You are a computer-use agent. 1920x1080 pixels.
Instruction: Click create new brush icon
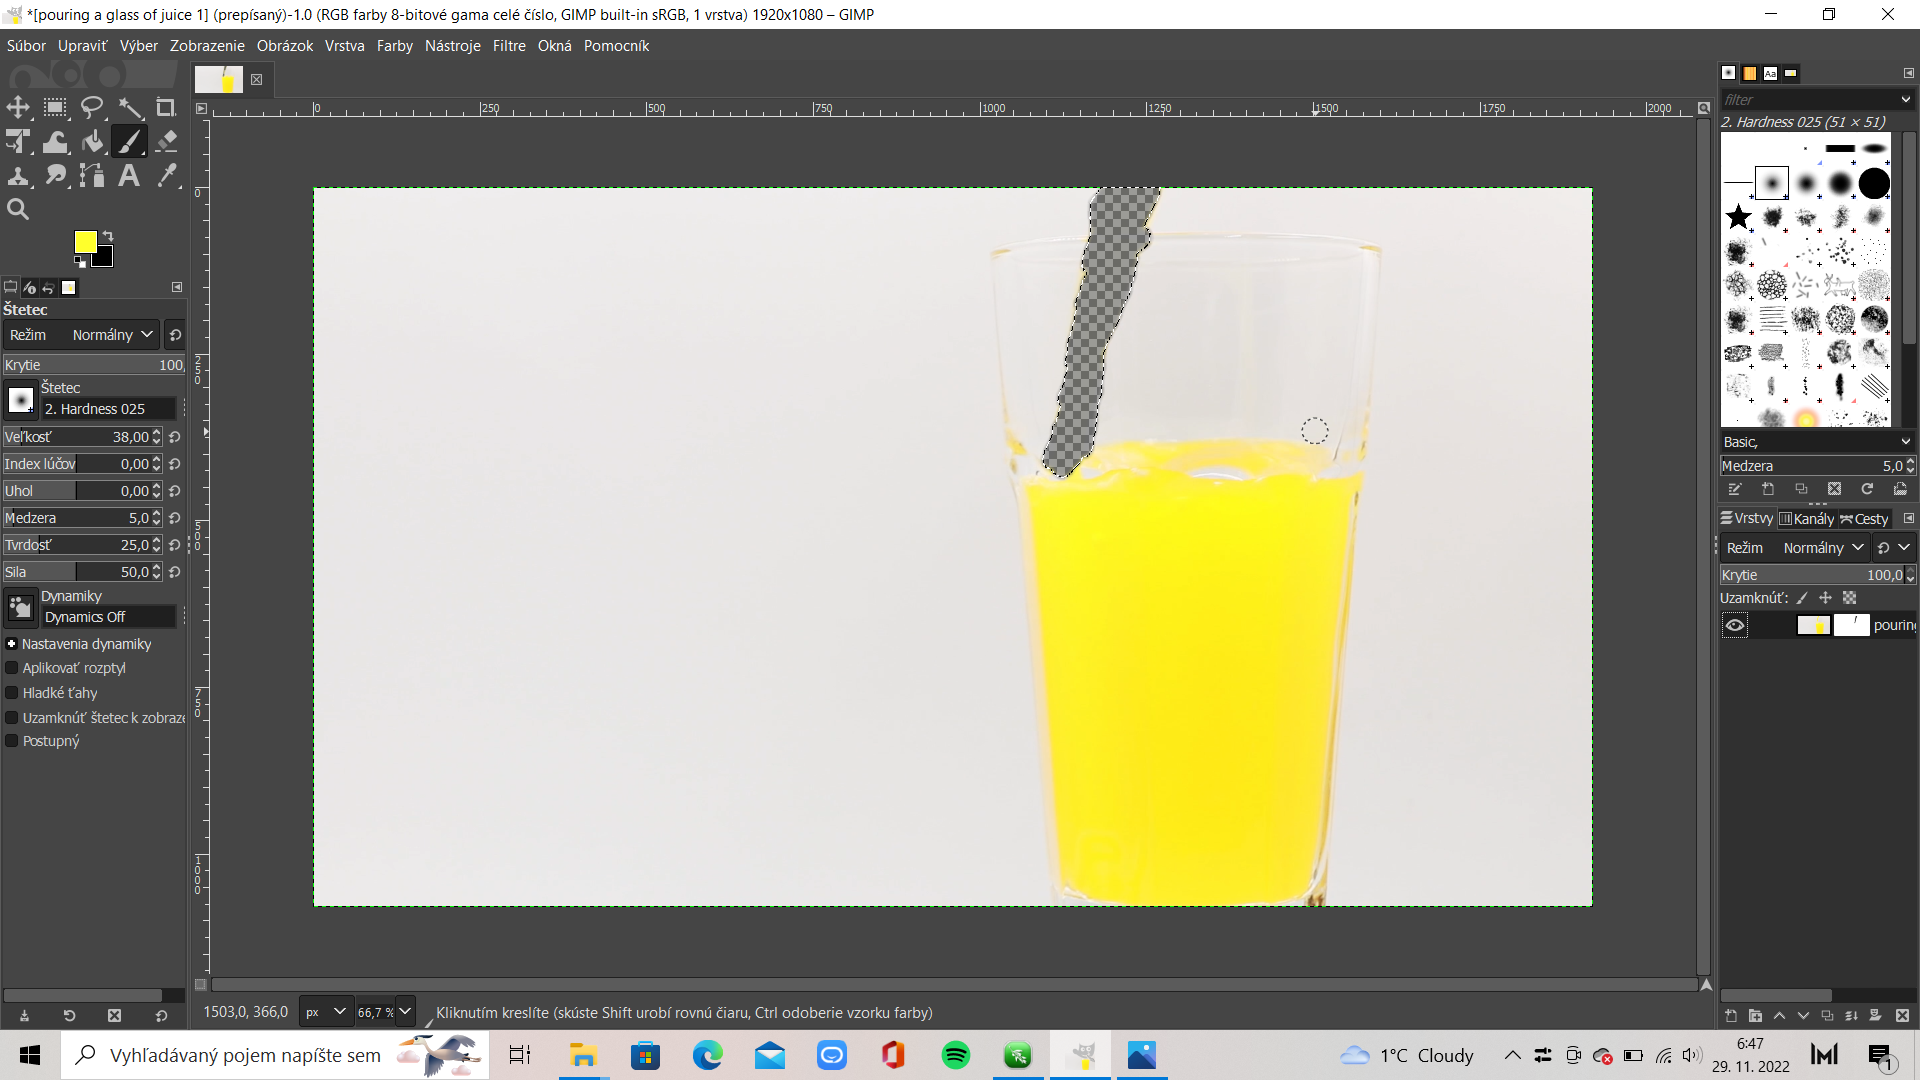pos(1768,489)
